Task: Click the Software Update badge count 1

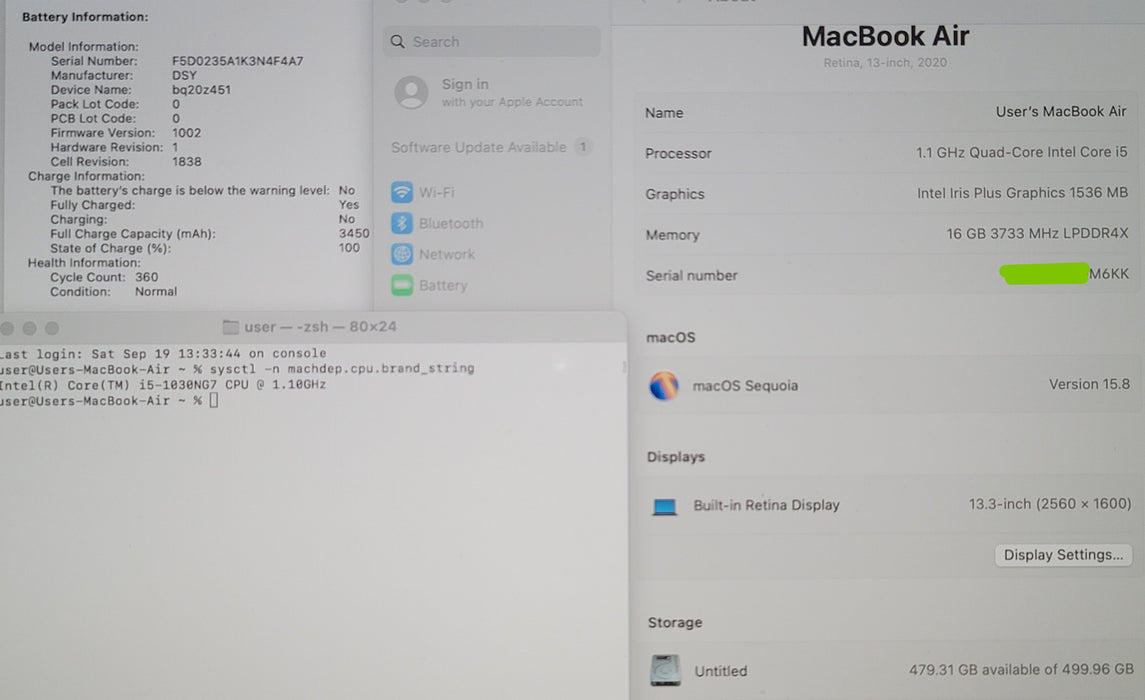Action: (583, 147)
